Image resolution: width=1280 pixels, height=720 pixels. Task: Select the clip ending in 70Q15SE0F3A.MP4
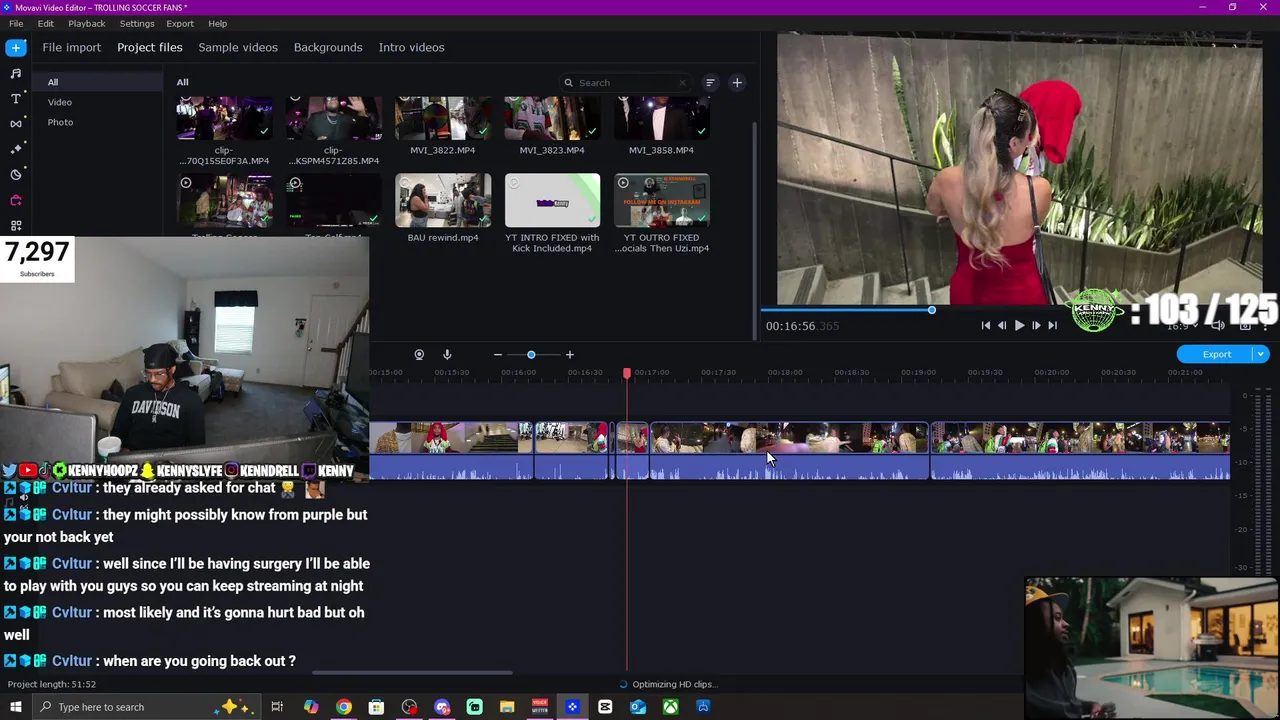[x=224, y=119]
